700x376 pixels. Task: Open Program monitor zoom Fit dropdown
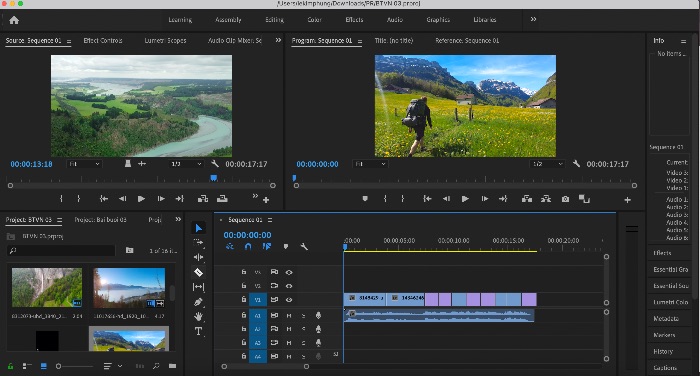click(370, 164)
